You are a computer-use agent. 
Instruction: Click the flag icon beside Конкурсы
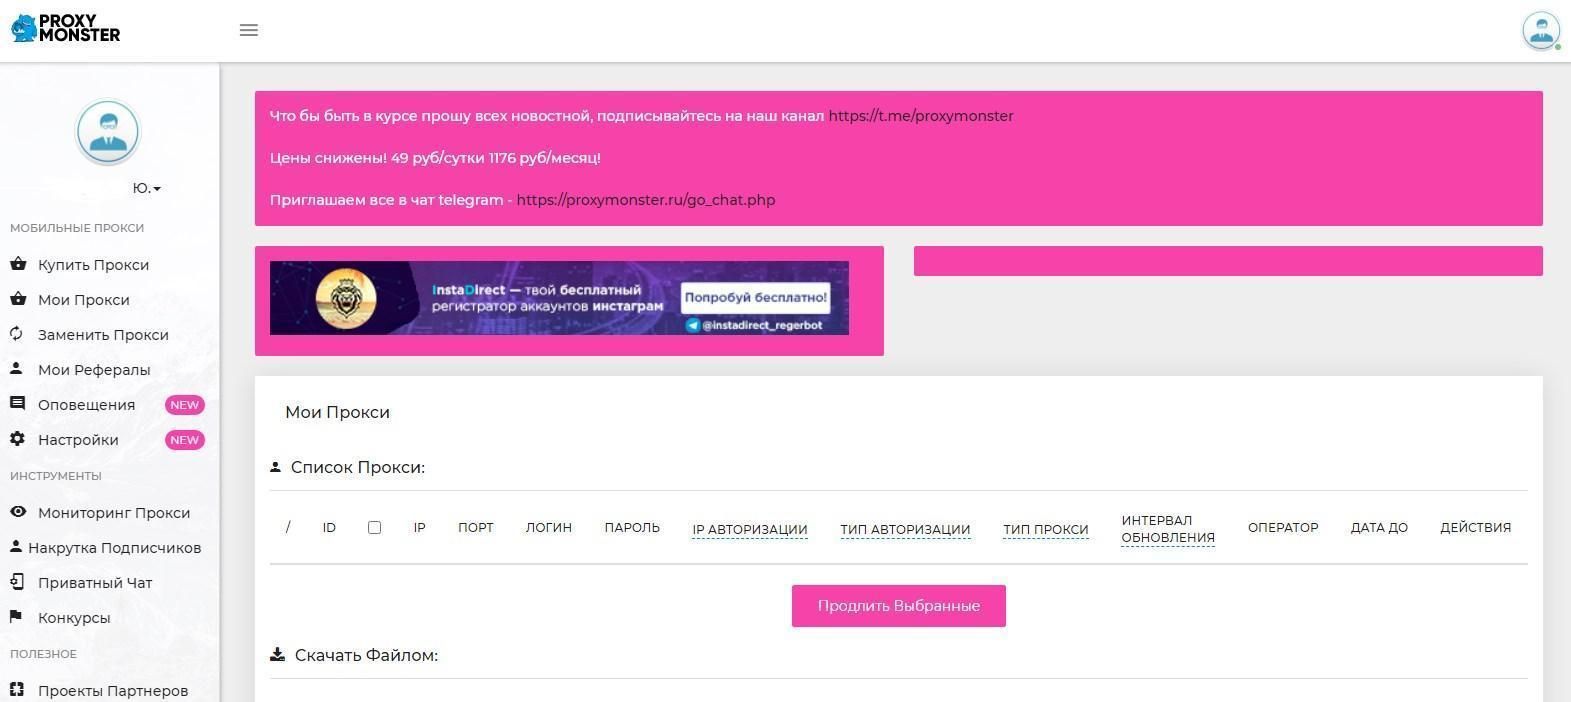coord(17,617)
